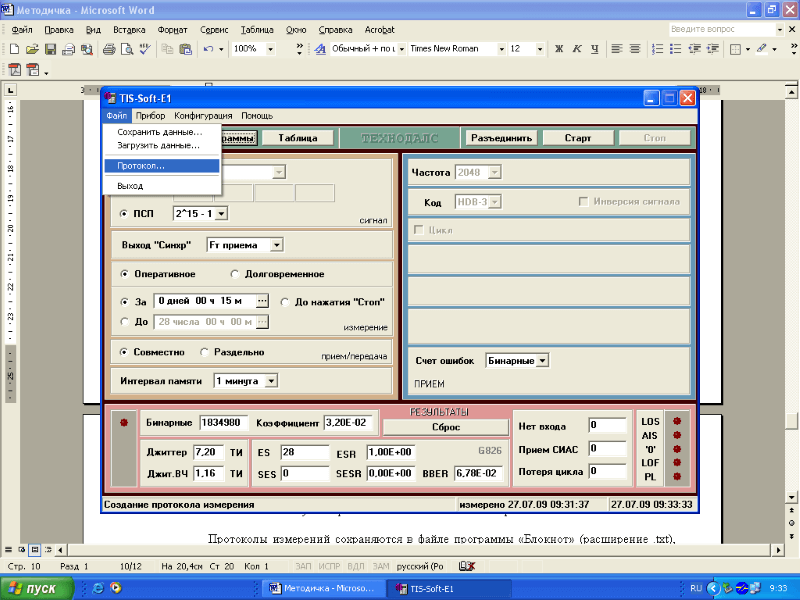
Task: Switch to Методичка Word taskbar button
Action: click(323, 588)
